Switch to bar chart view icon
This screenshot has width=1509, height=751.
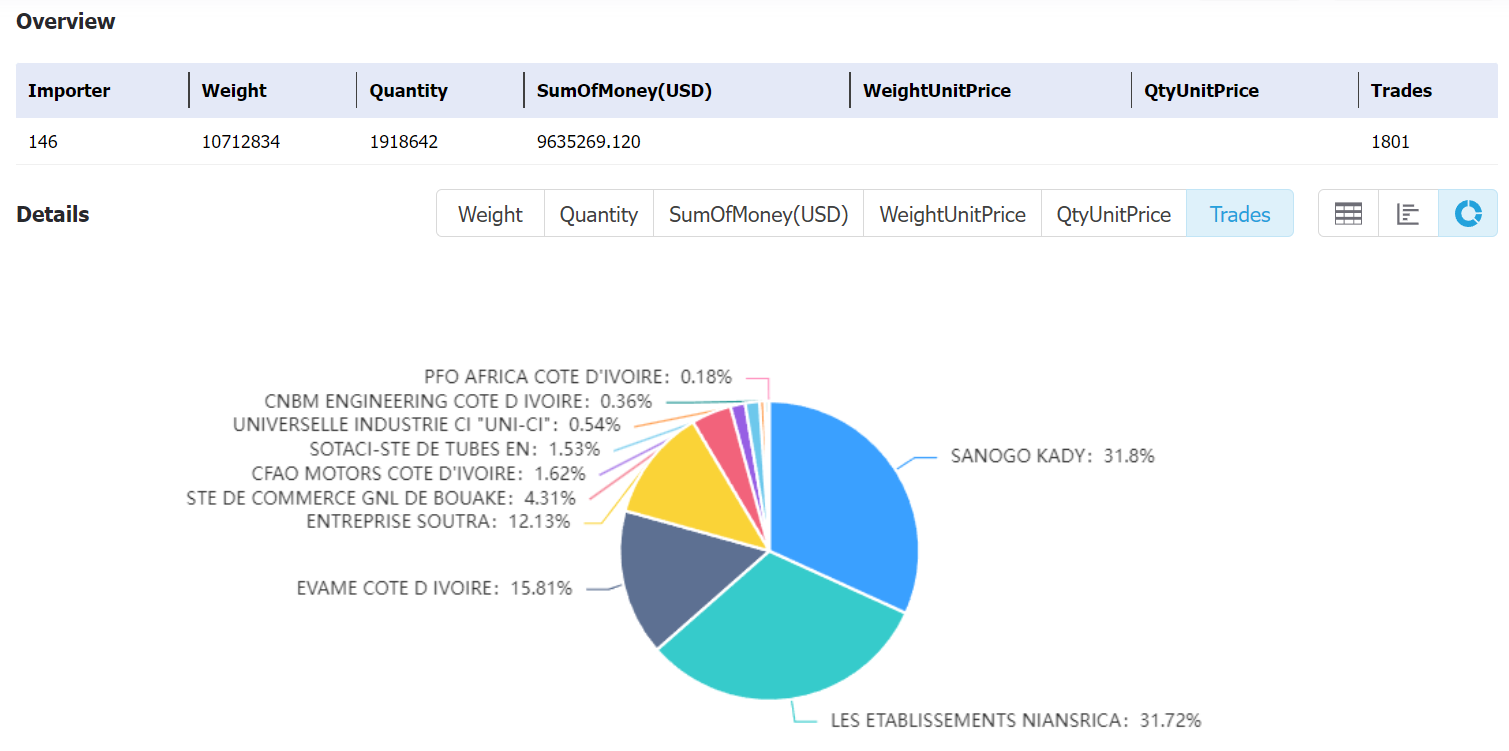tap(1408, 214)
